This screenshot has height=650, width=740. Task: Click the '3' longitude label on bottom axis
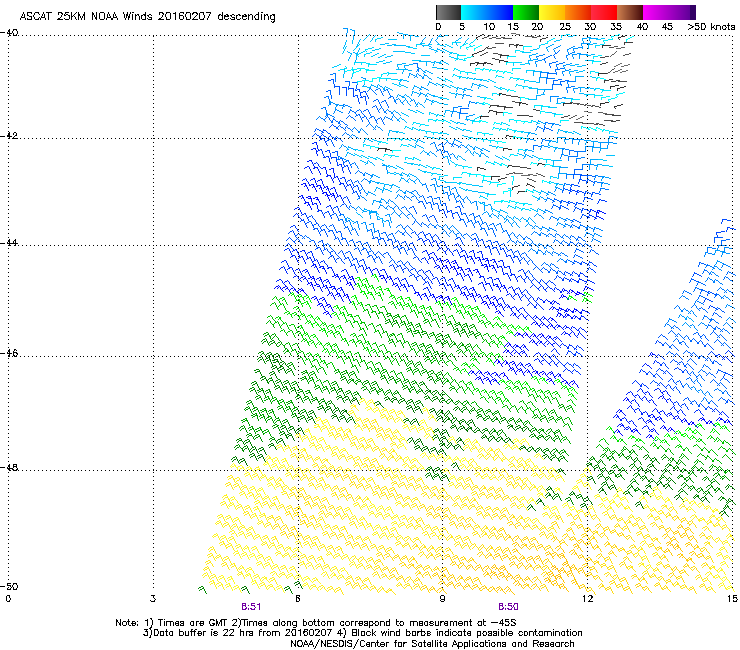(x=153, y=599)
